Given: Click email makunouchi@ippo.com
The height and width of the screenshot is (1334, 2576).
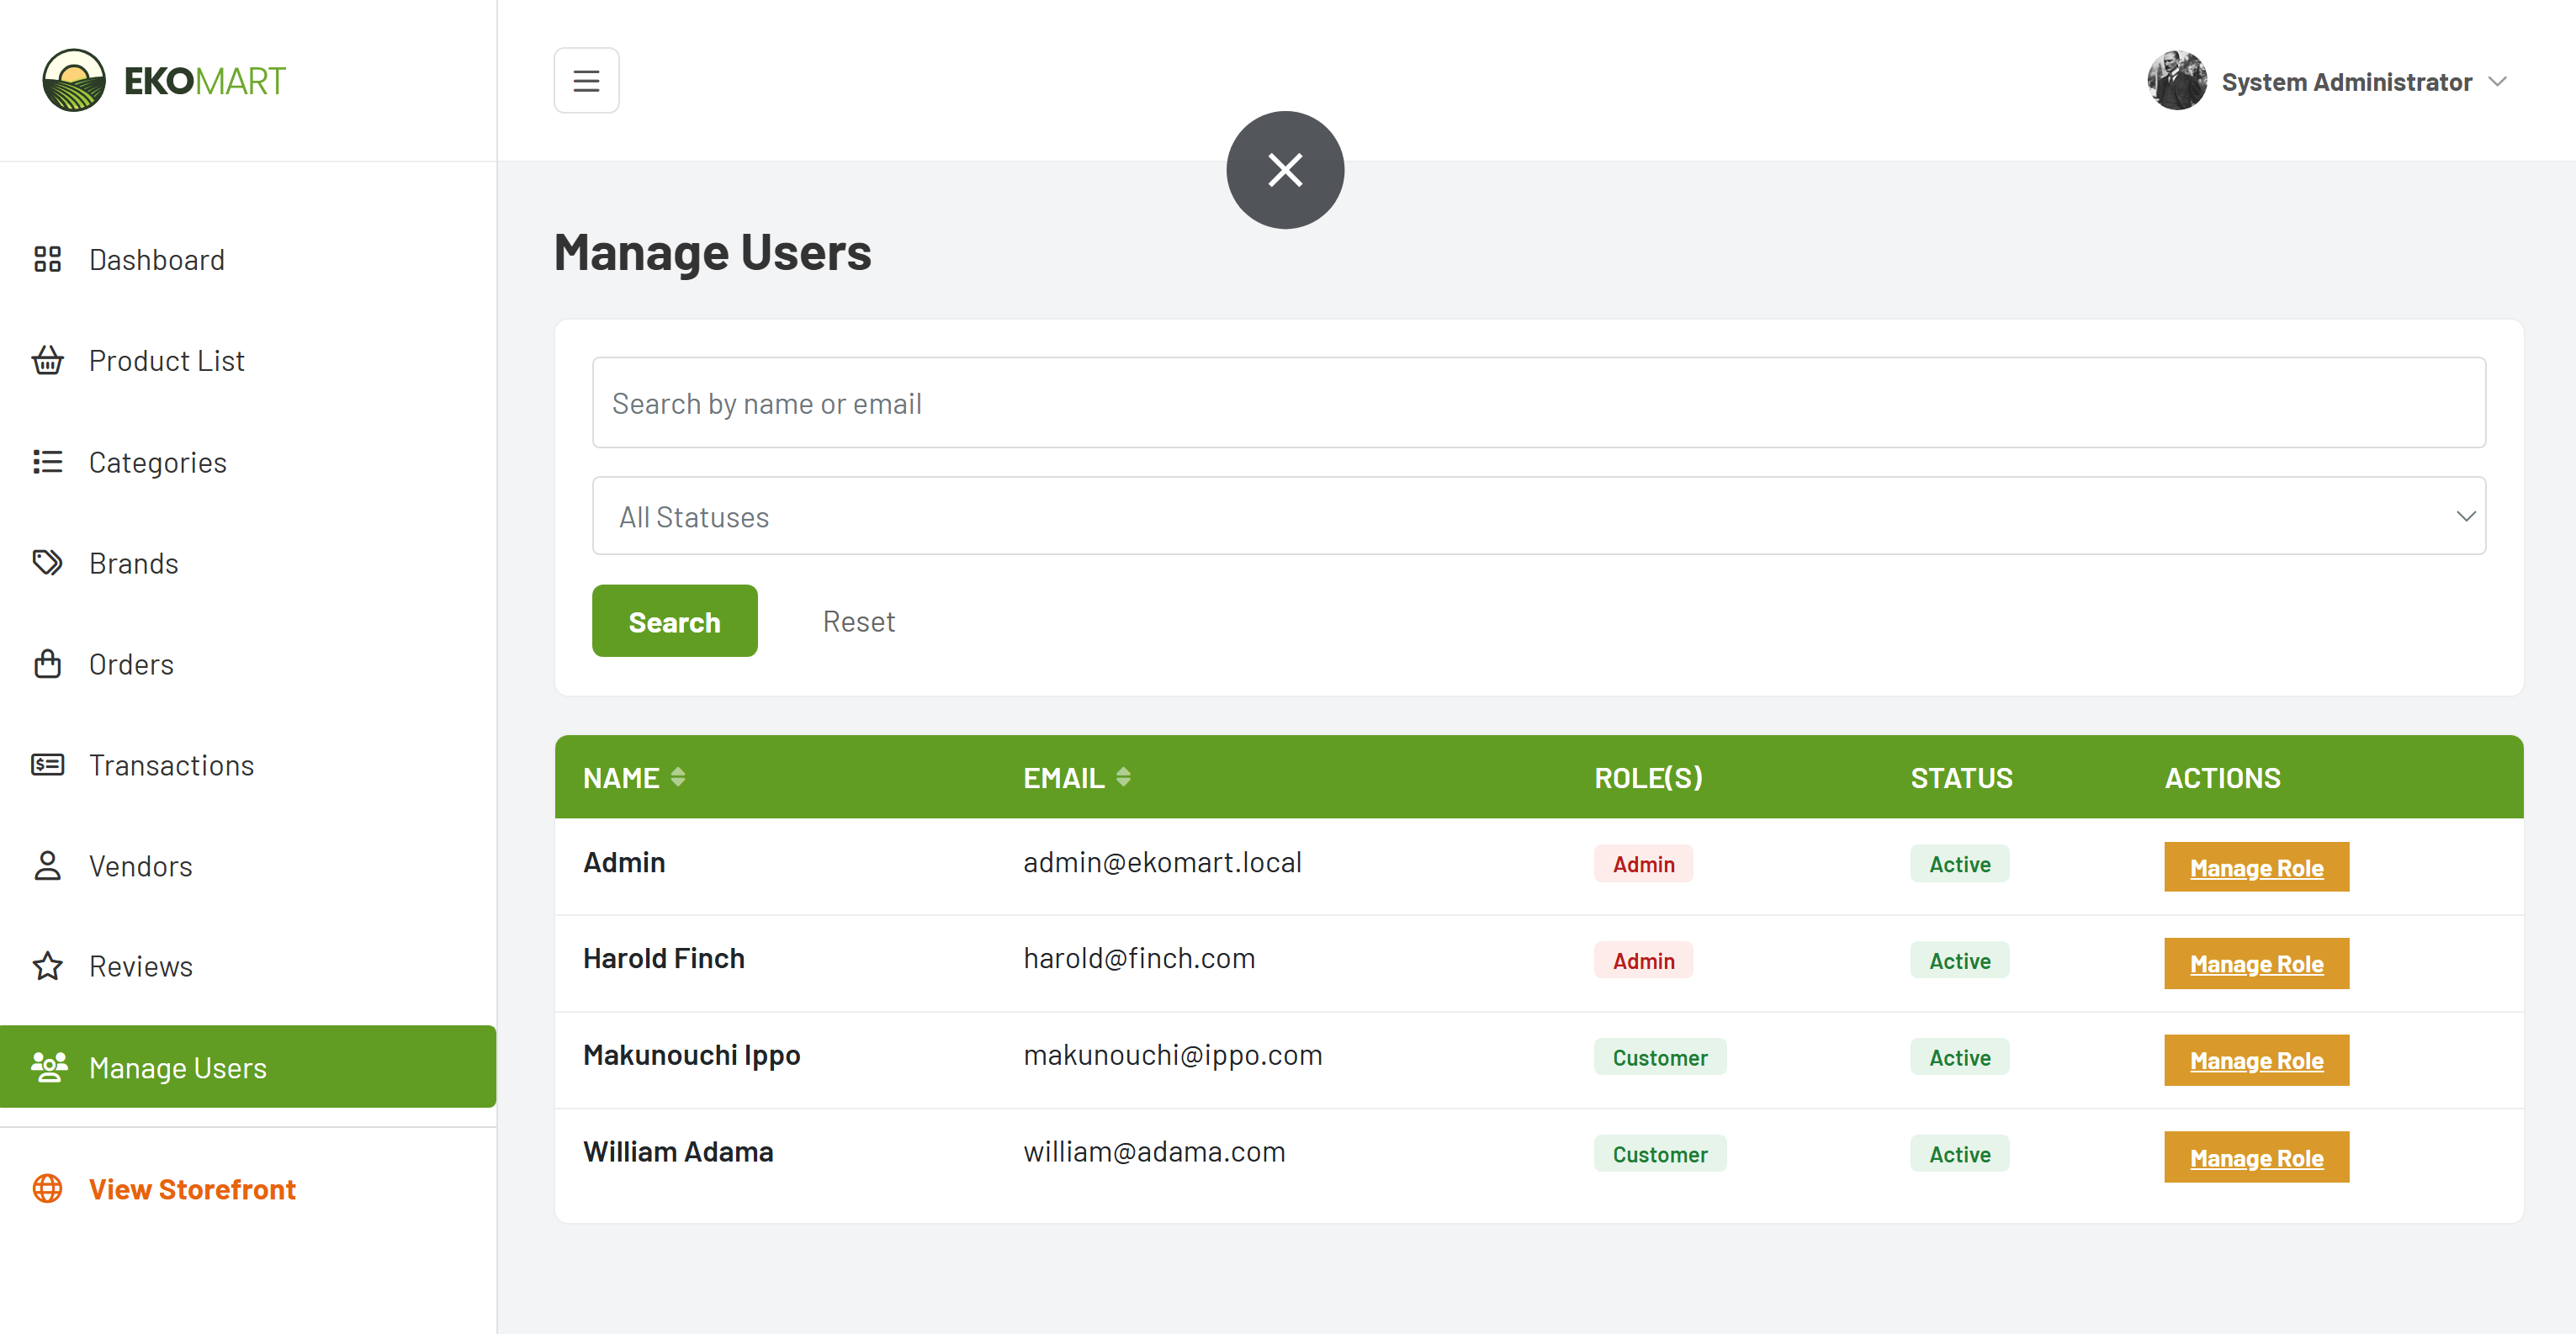Looking at the screenshot, I should point(1172,1055).
